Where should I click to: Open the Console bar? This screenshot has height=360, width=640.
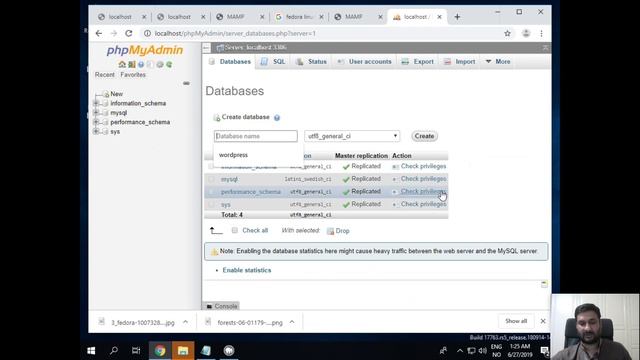221,306
